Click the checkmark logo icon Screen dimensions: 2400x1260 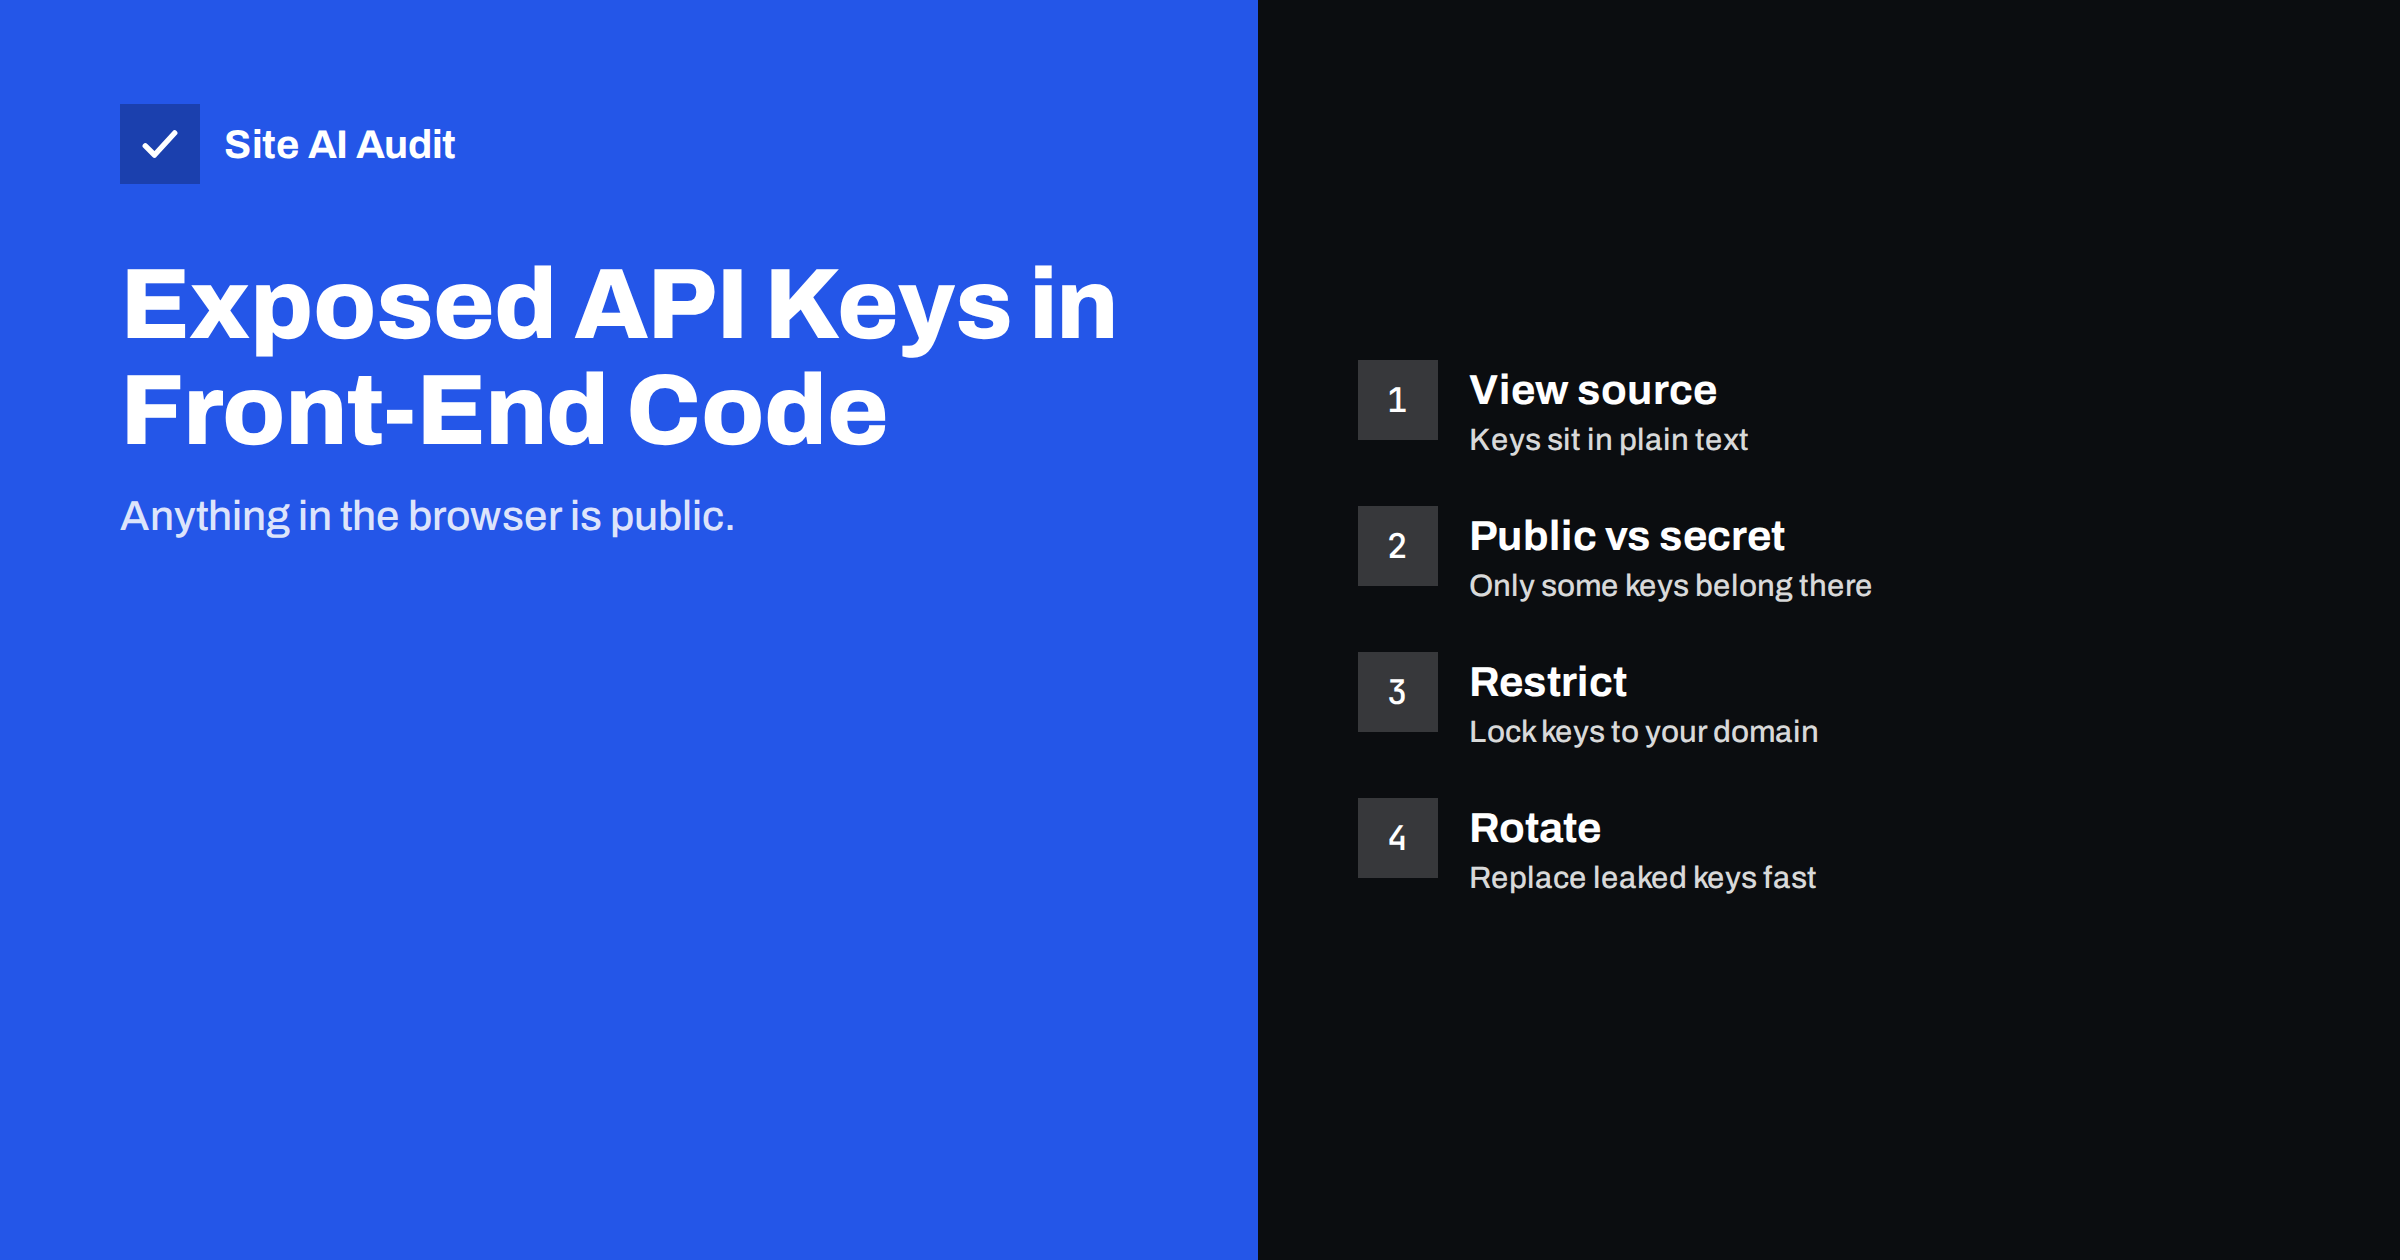click(160, 144)
